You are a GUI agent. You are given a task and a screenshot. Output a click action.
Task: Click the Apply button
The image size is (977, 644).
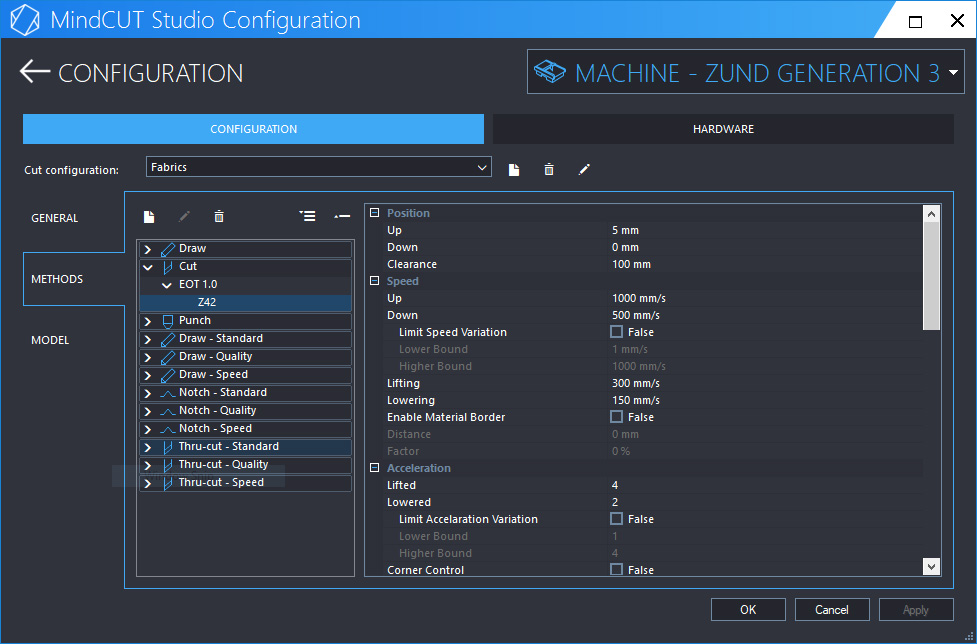point(916,610)
